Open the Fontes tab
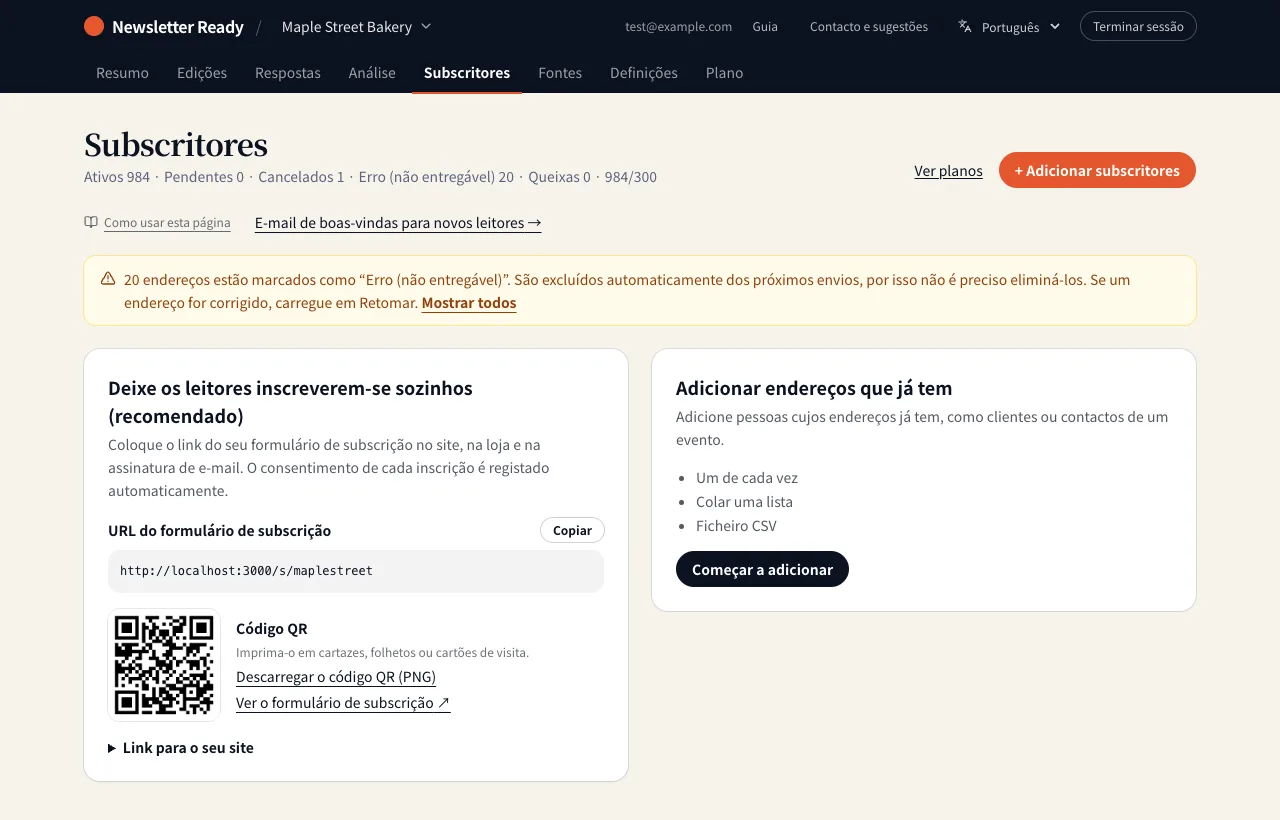Viewport: 1280px width, 820px height. [560, 72]
